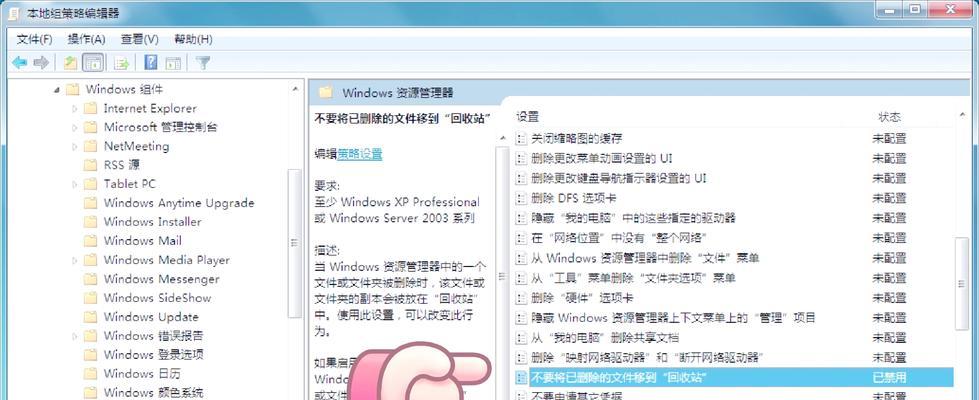Viewport: 979px width, 400px height.
Task: Click the gray Forward arrow toolbar icon
Action: pyautogui.click(x=41, y=62)
